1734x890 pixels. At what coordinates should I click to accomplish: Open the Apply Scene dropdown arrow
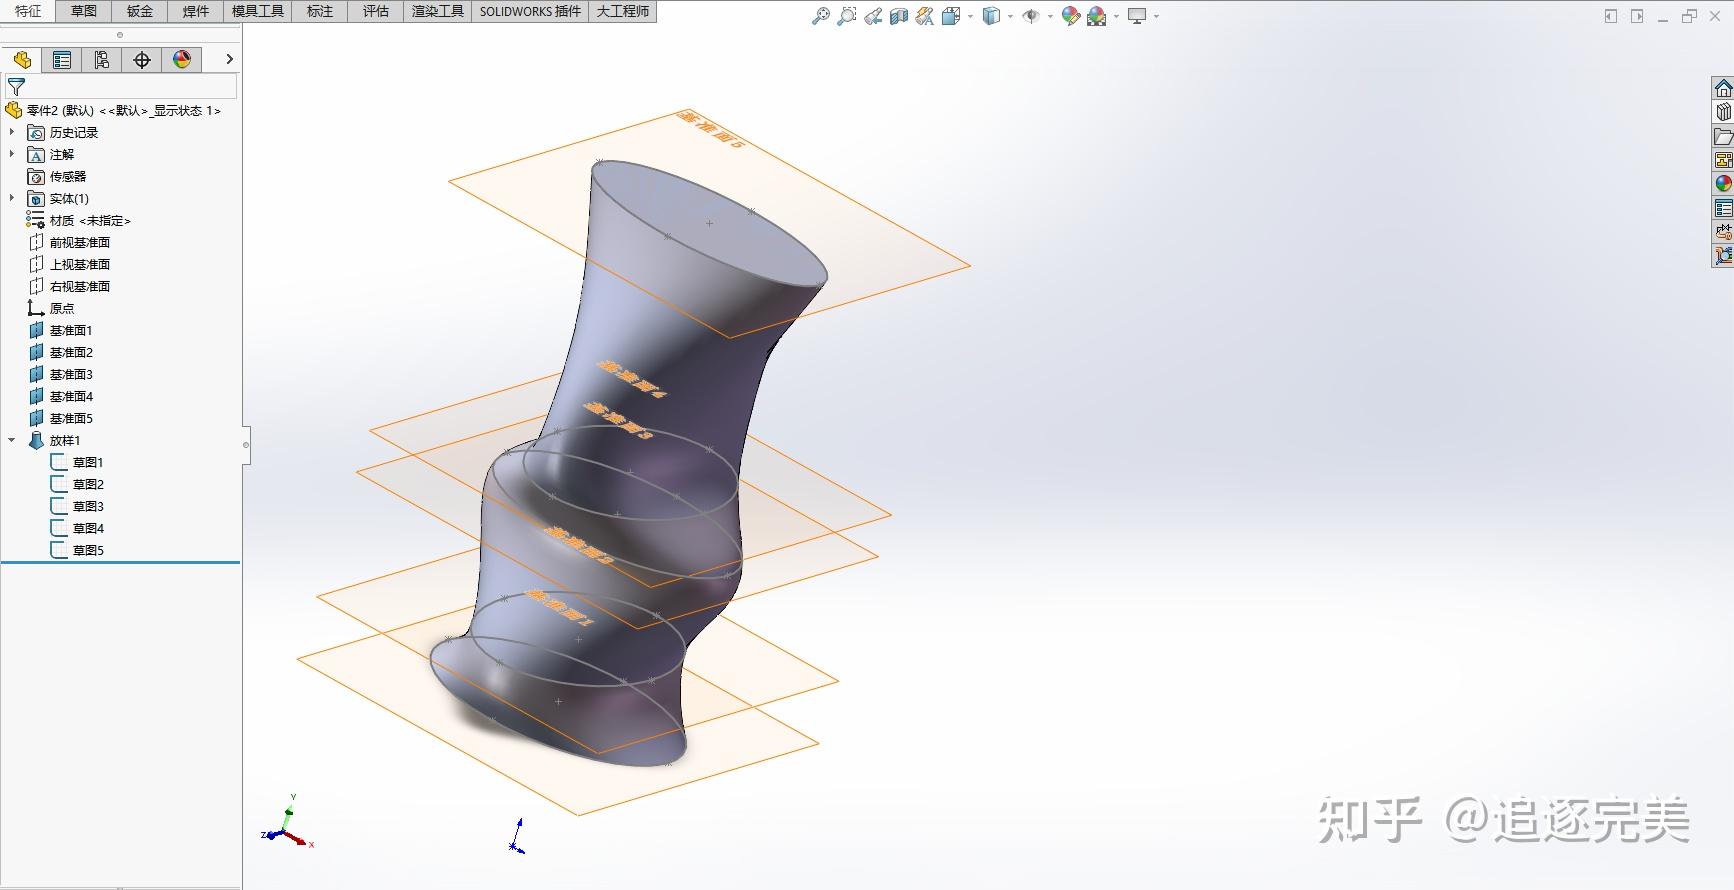[x=1116, y=16]
